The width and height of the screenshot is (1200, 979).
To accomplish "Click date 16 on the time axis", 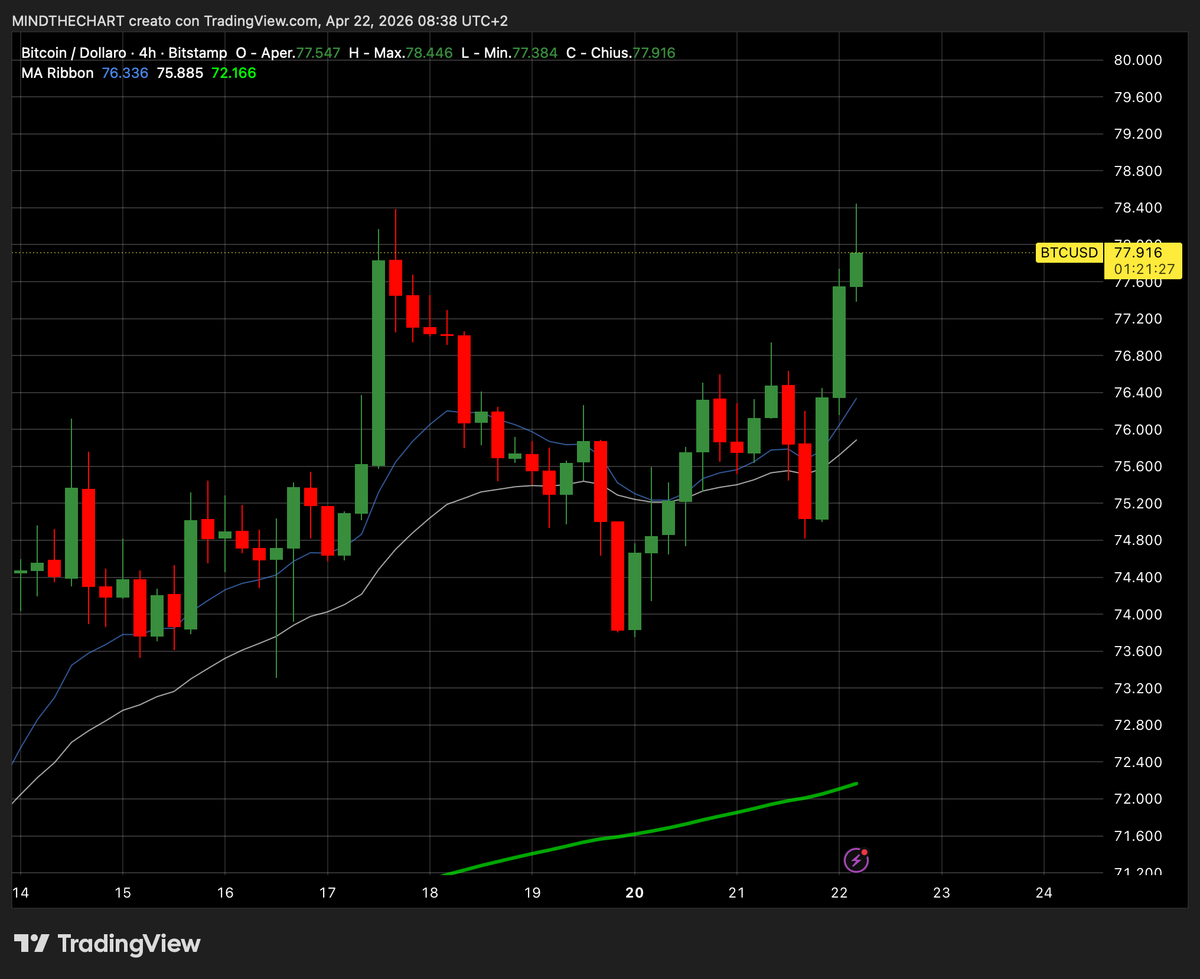I will 225,892.
